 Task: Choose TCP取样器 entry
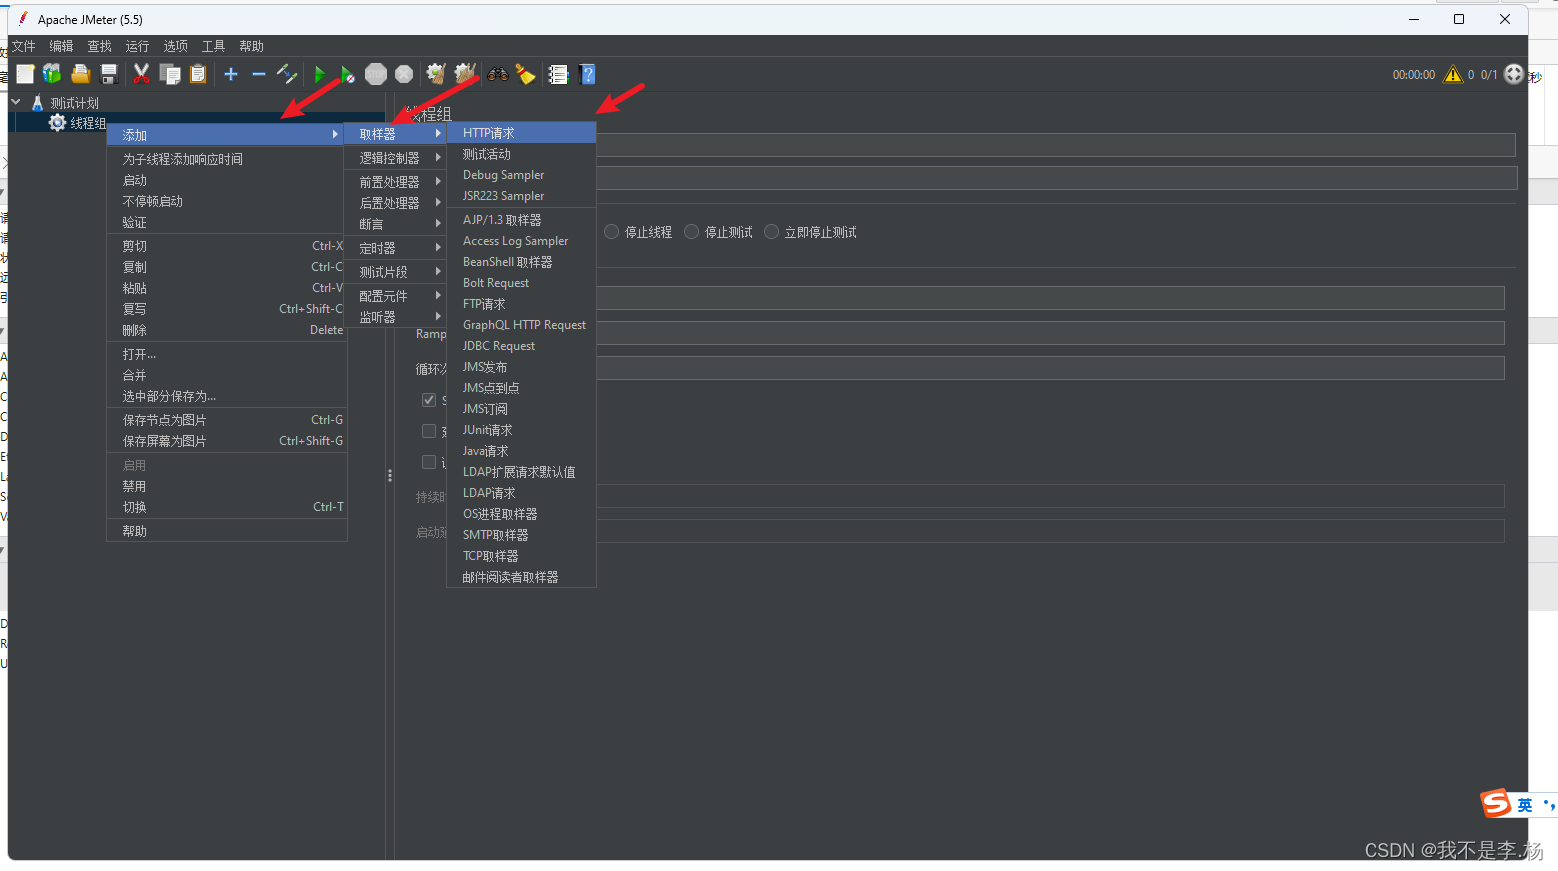click(x=521, y=556)
